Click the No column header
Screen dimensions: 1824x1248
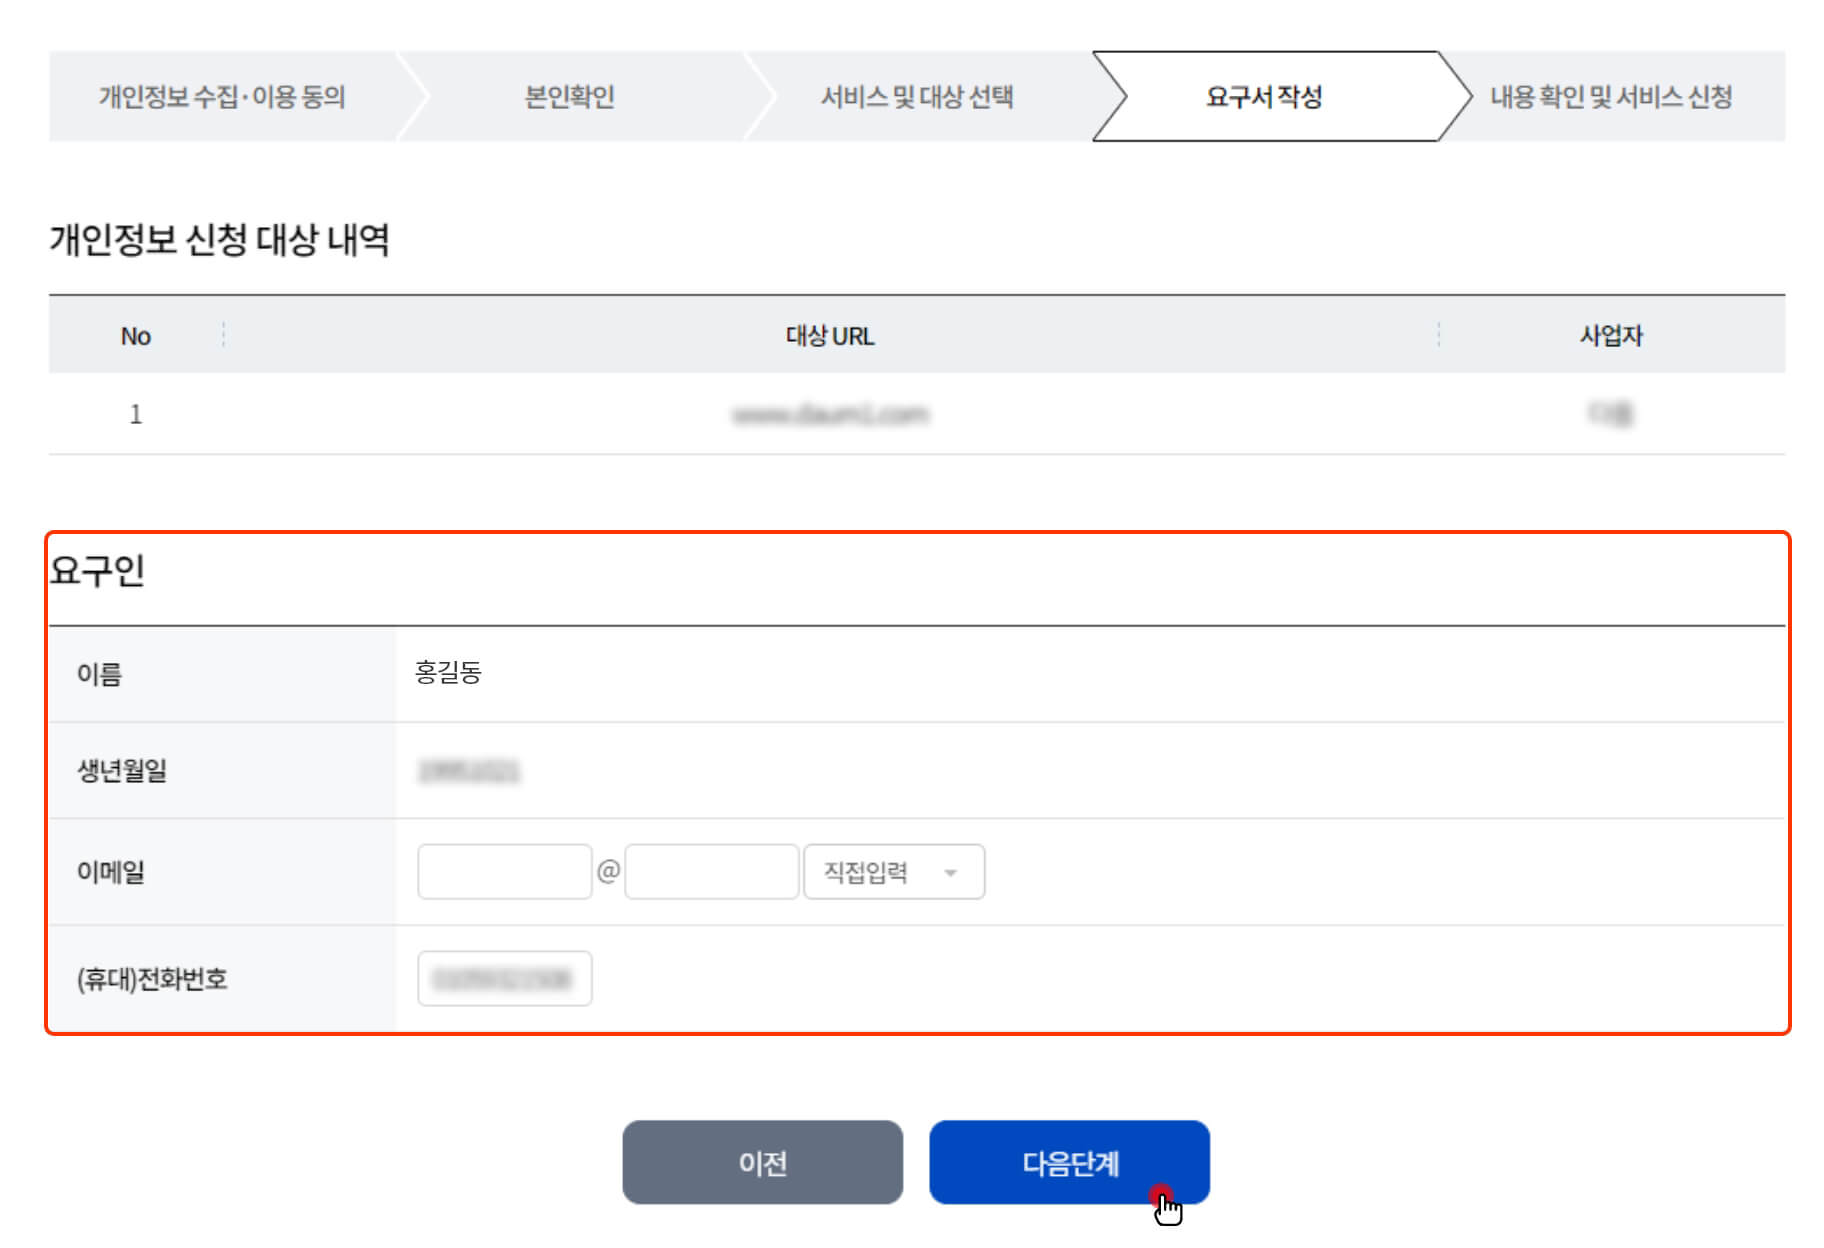[x=137, y=337]
